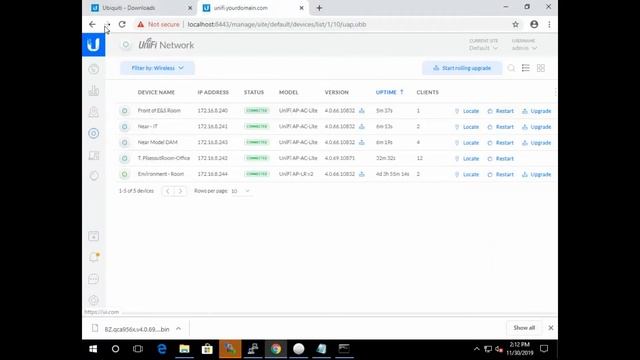Click Show all downloads button
The image size is (640, 360).
(x=524, y=328)
